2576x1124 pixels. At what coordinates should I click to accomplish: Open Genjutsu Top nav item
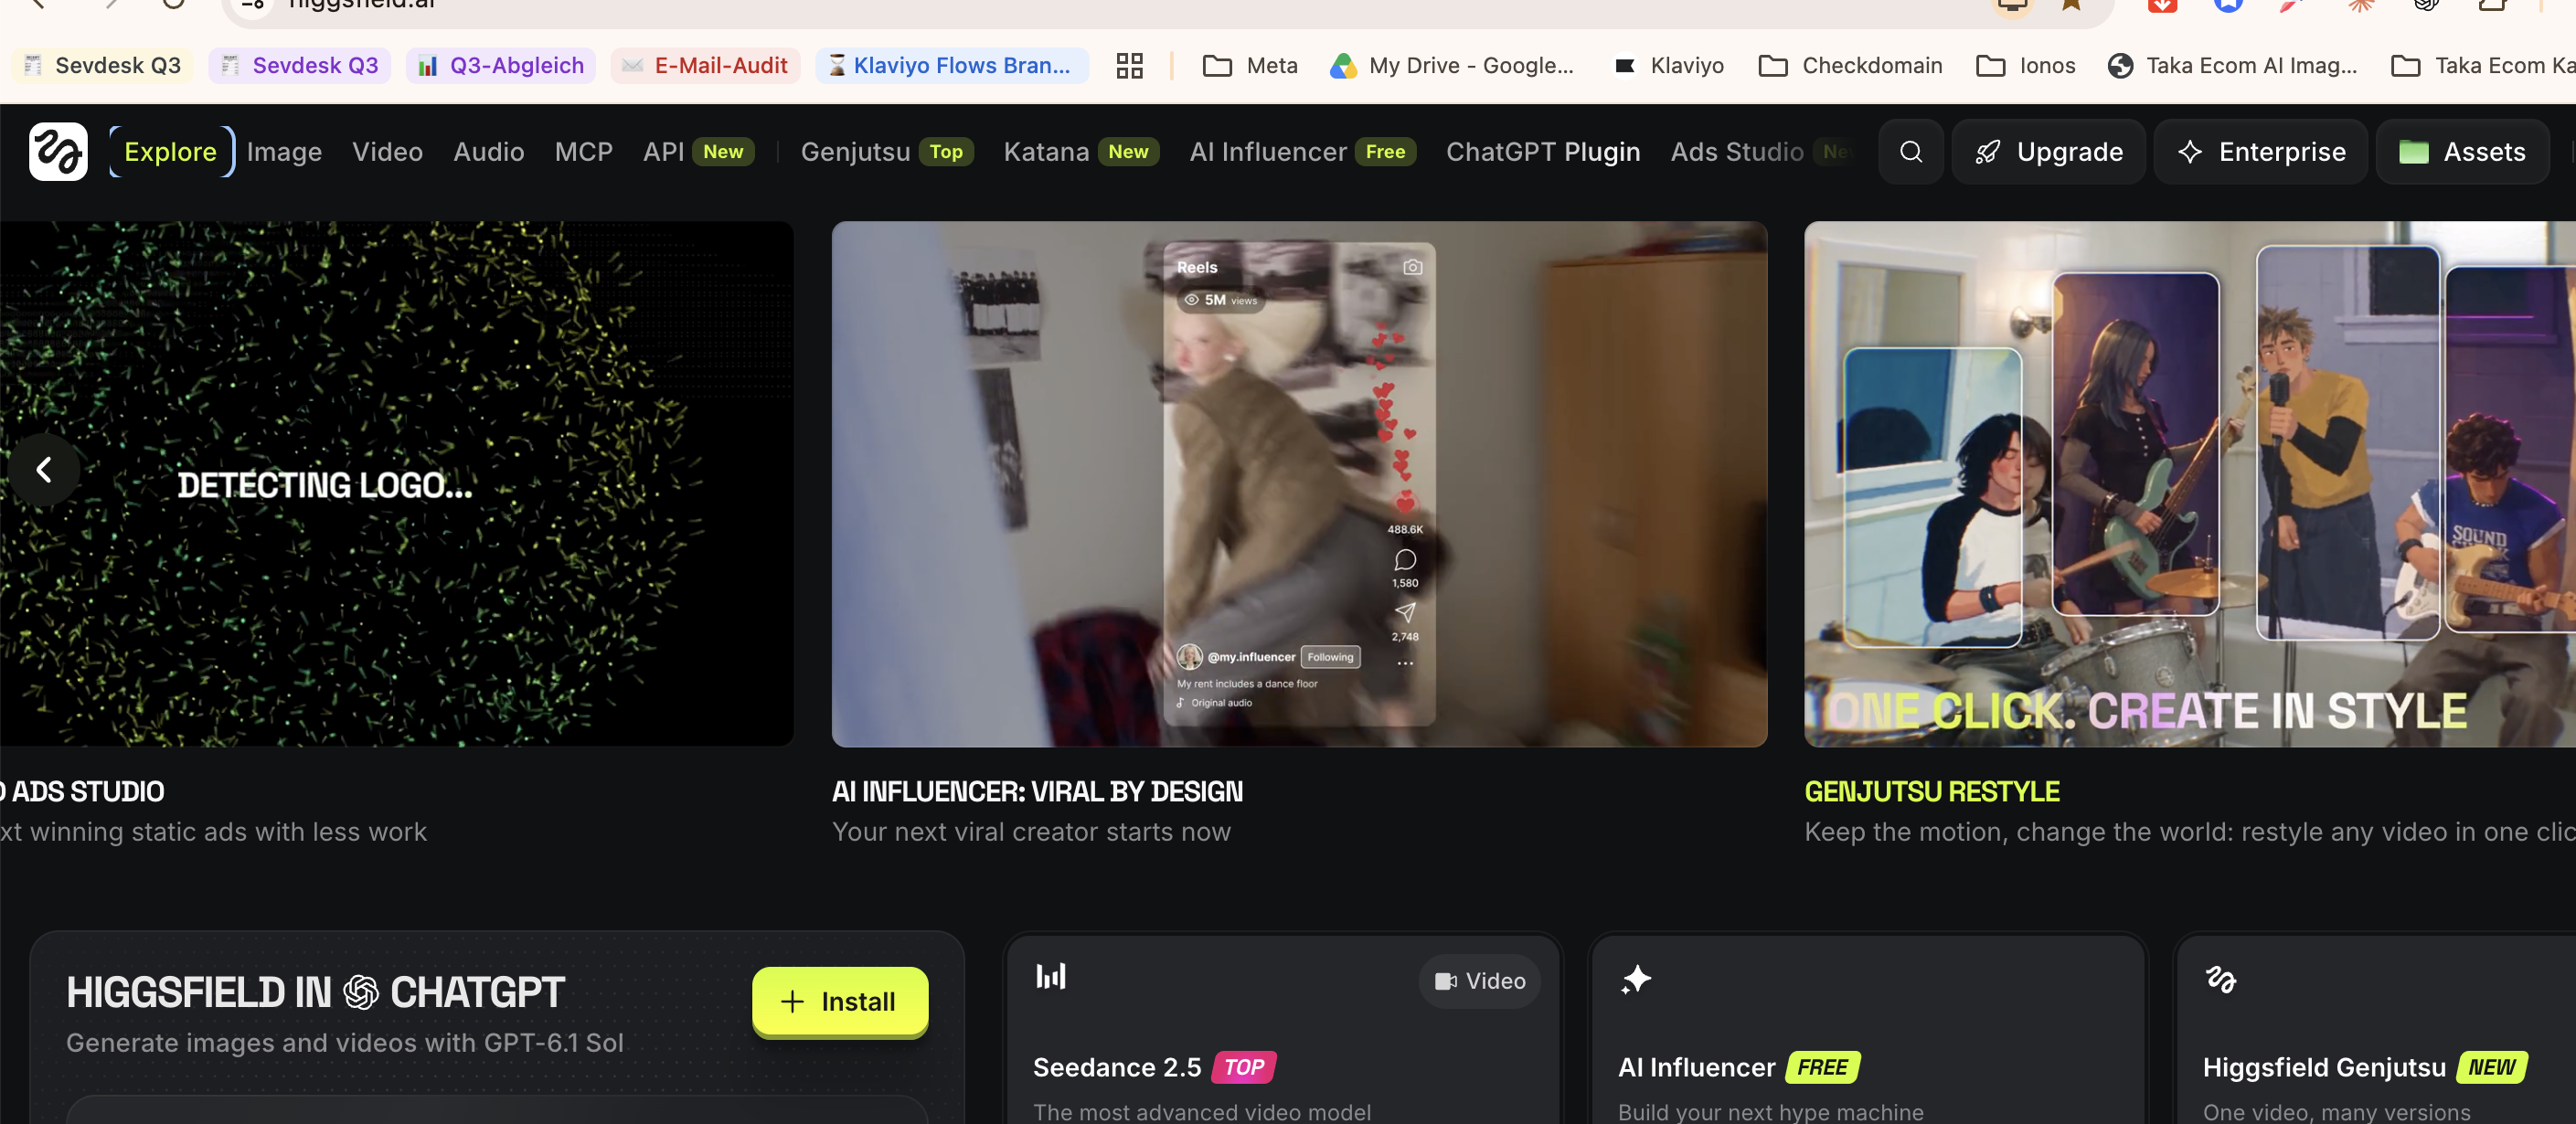[886, 152]
